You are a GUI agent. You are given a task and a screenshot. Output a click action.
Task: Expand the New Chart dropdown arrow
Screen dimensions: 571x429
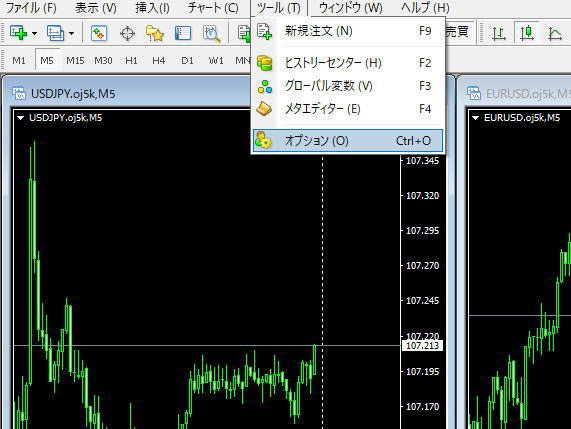coord(34,34)
